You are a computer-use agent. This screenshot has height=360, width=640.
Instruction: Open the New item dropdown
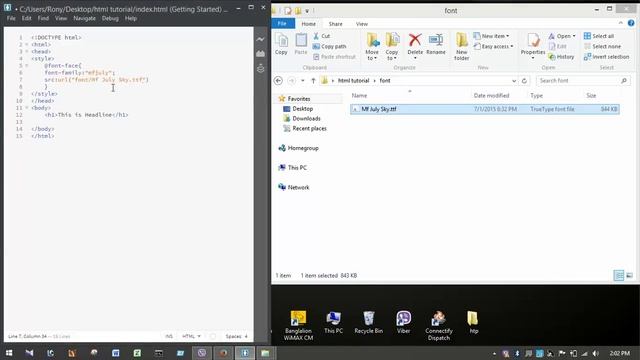pyautogui.click(x=491, y=36)
